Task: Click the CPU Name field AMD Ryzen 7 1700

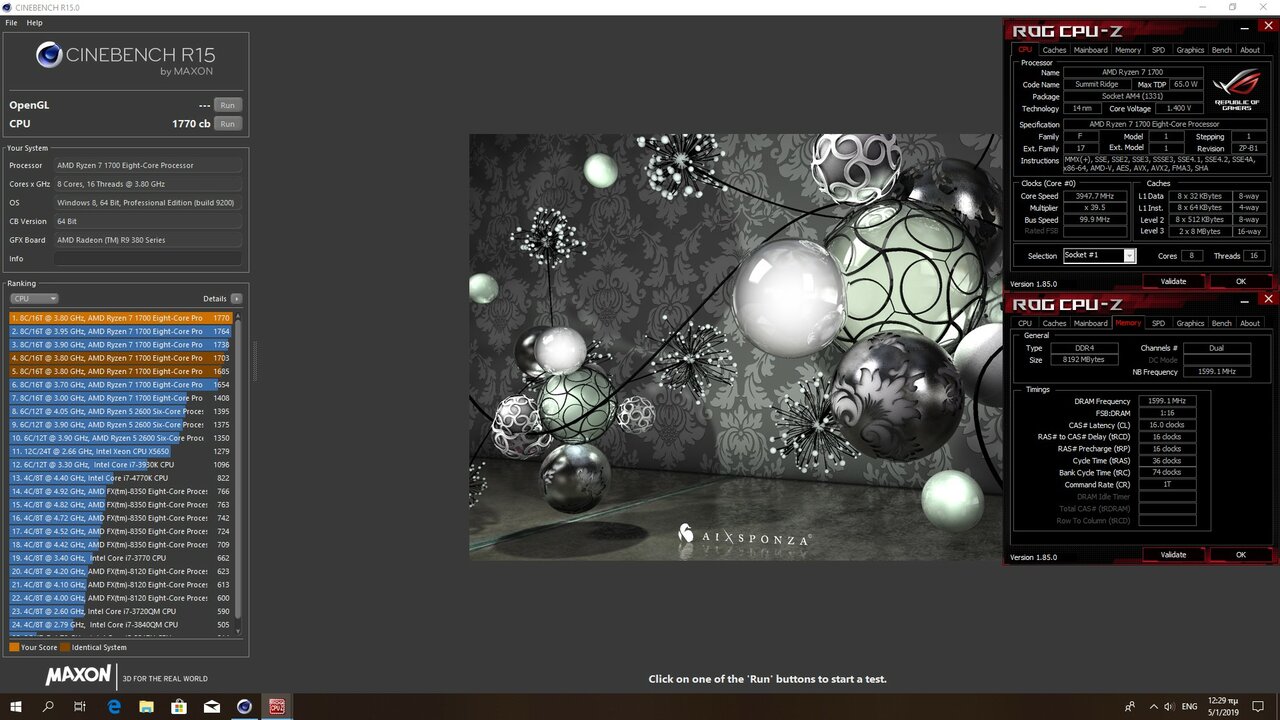Action: click(x=1132, y=73)
